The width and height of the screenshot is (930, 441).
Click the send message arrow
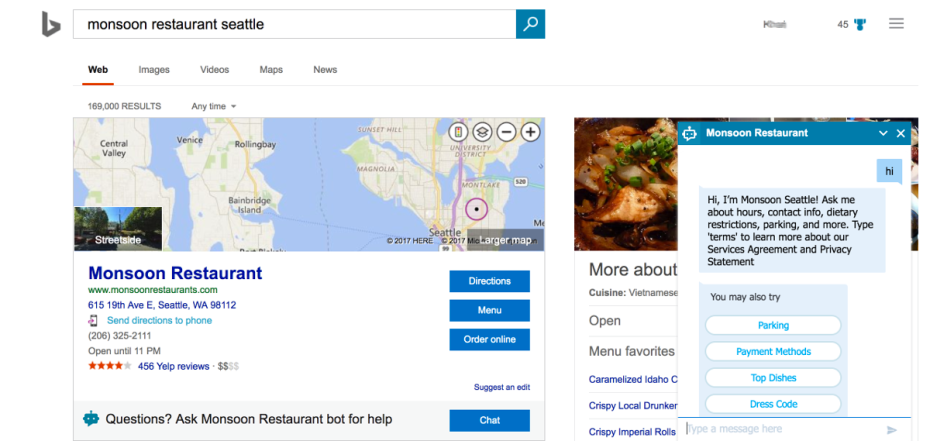tap(892, 430)
